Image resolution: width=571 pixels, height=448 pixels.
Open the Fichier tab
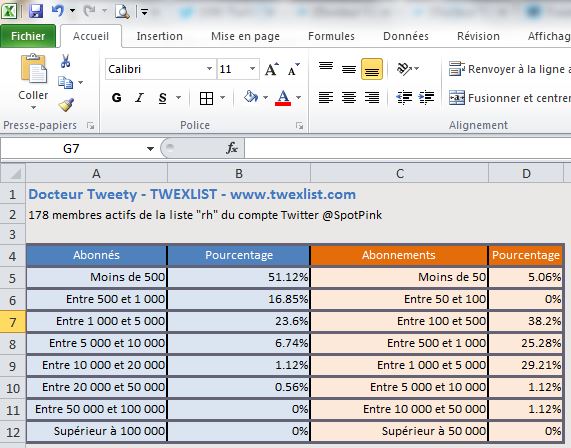pyautogui.click(x=28, y=36)
